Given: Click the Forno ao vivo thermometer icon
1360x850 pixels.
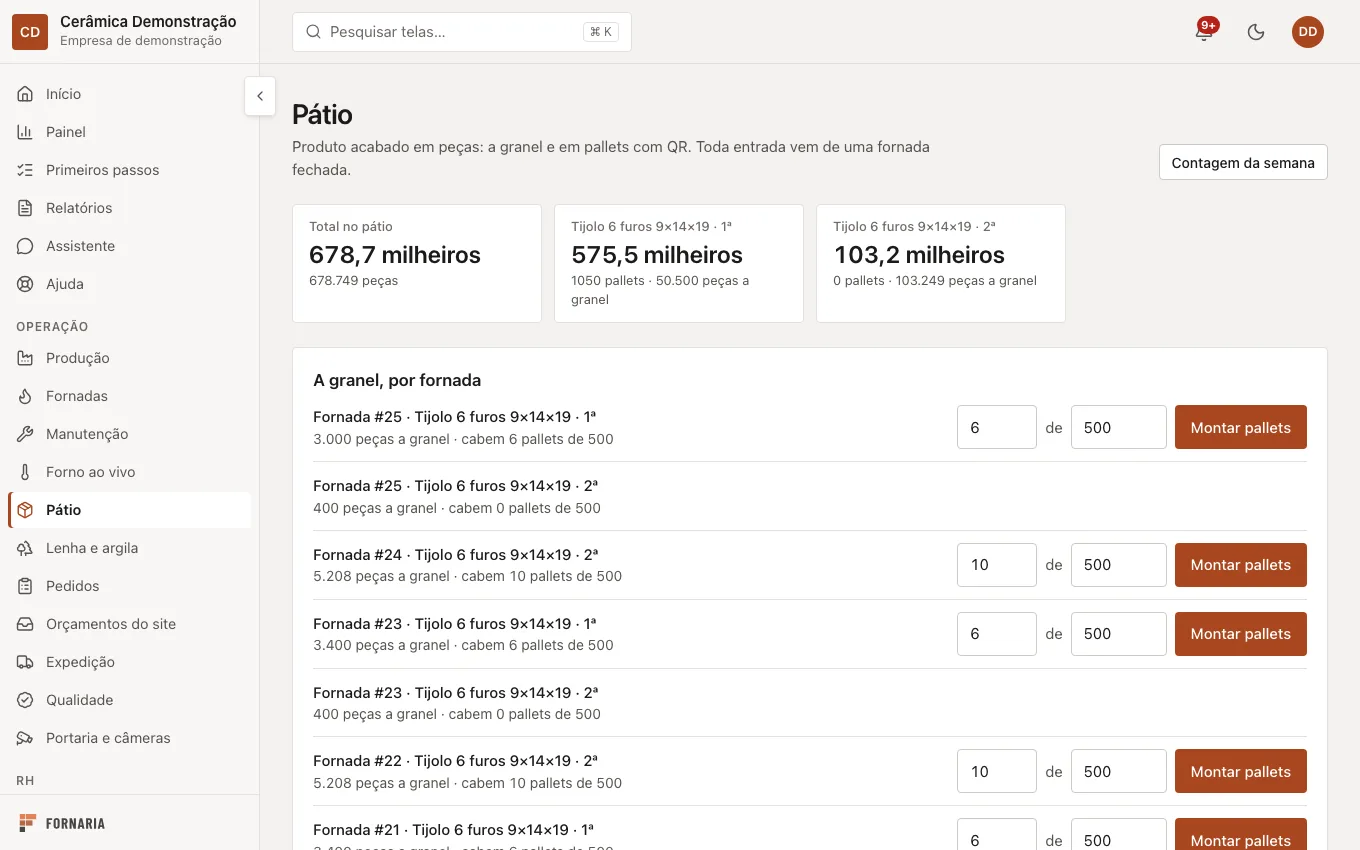Looking at the screenshot, I should pos(25,472).
